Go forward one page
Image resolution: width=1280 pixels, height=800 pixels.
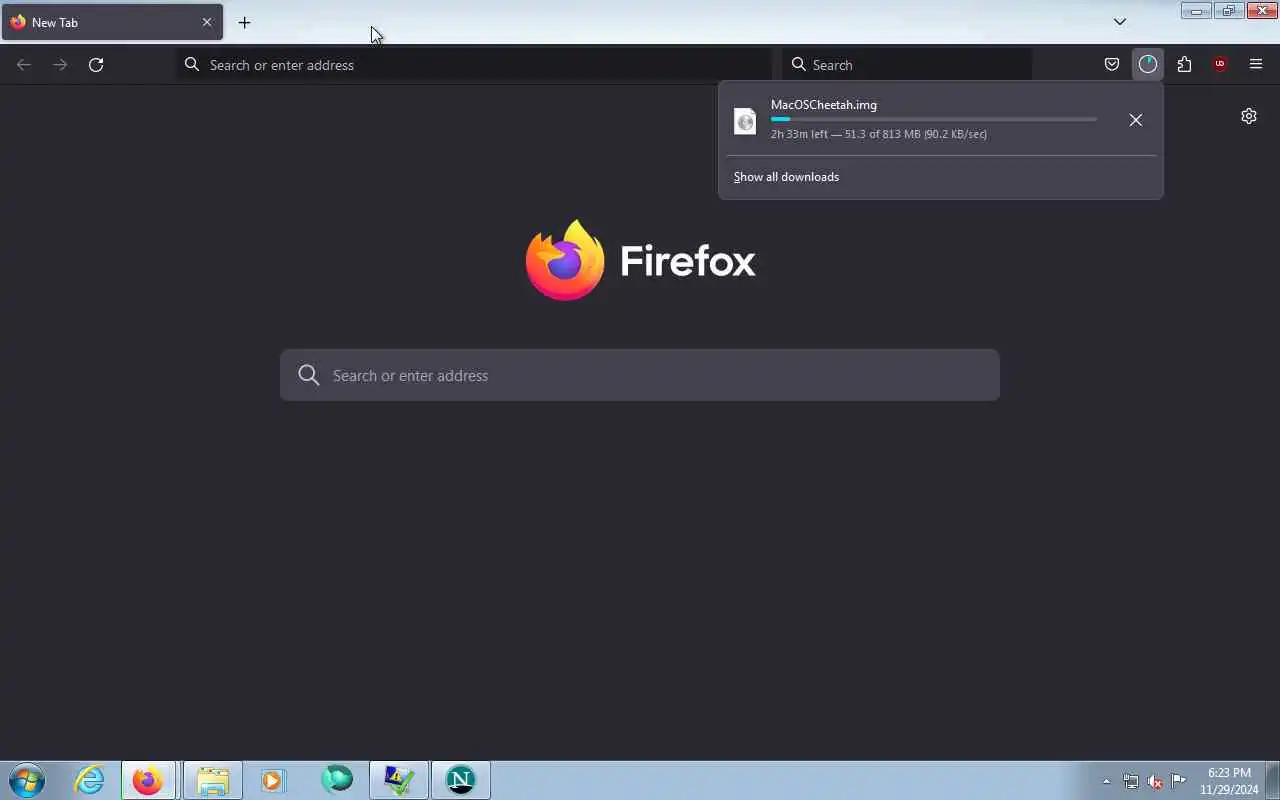(60, 65)
